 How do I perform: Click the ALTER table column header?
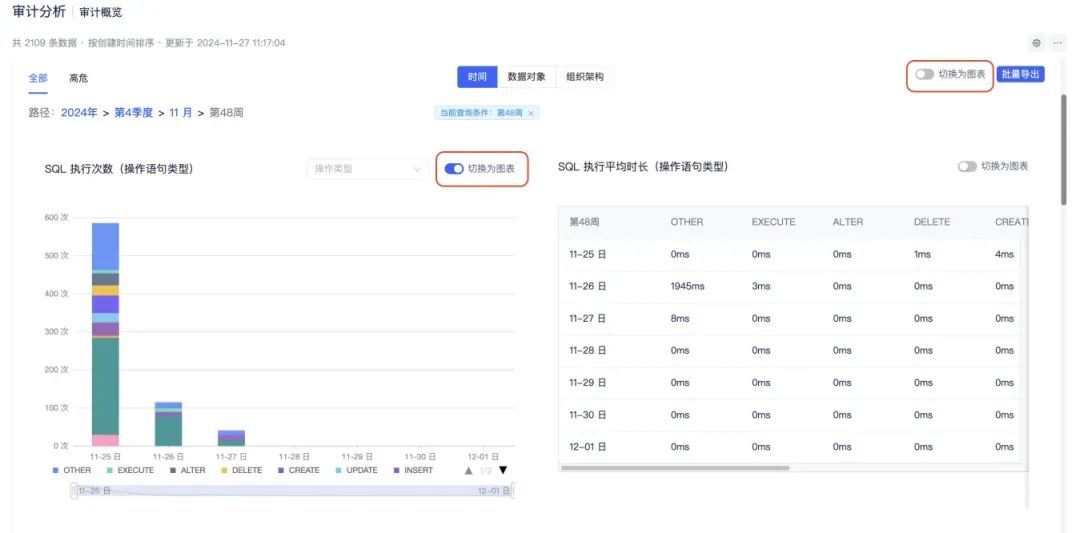pos(848,222)
